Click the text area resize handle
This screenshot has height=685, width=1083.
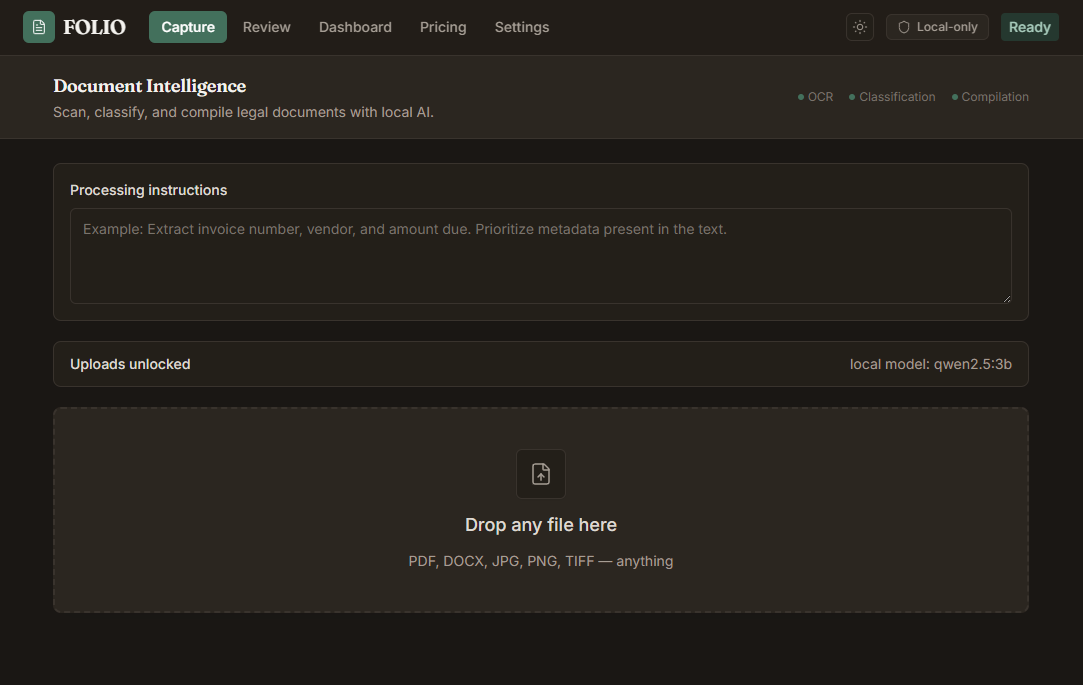click(1007, 299)
